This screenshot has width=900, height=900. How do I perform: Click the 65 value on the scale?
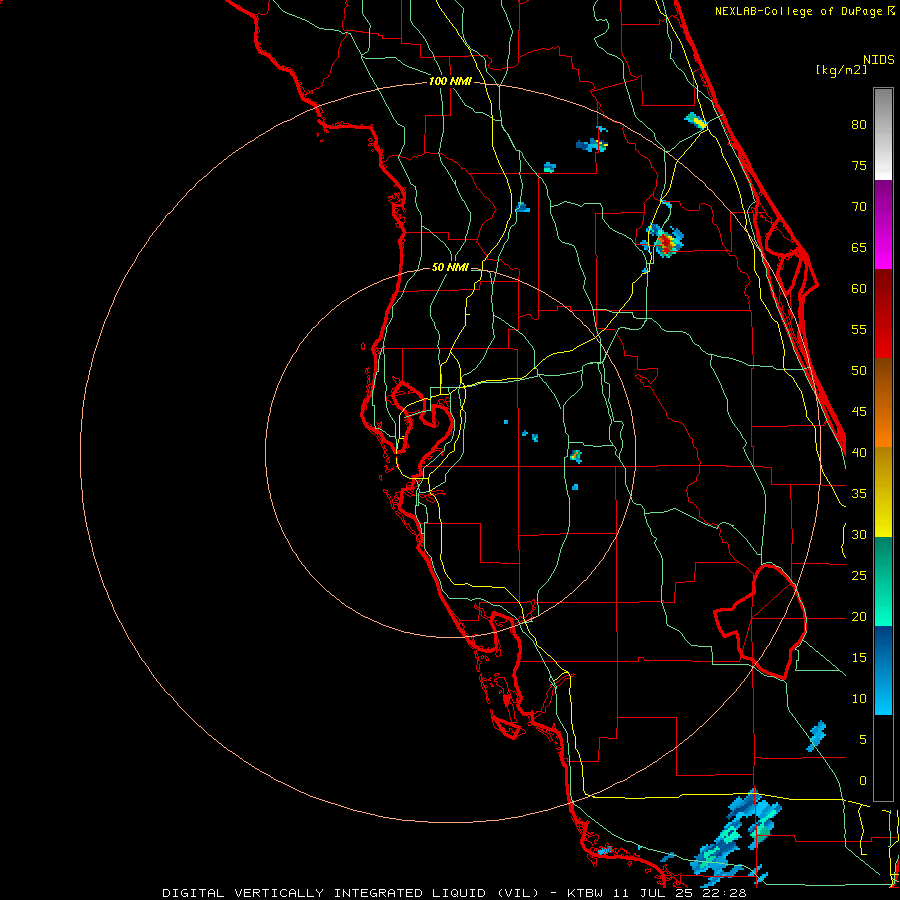click(x=859, y=248)
